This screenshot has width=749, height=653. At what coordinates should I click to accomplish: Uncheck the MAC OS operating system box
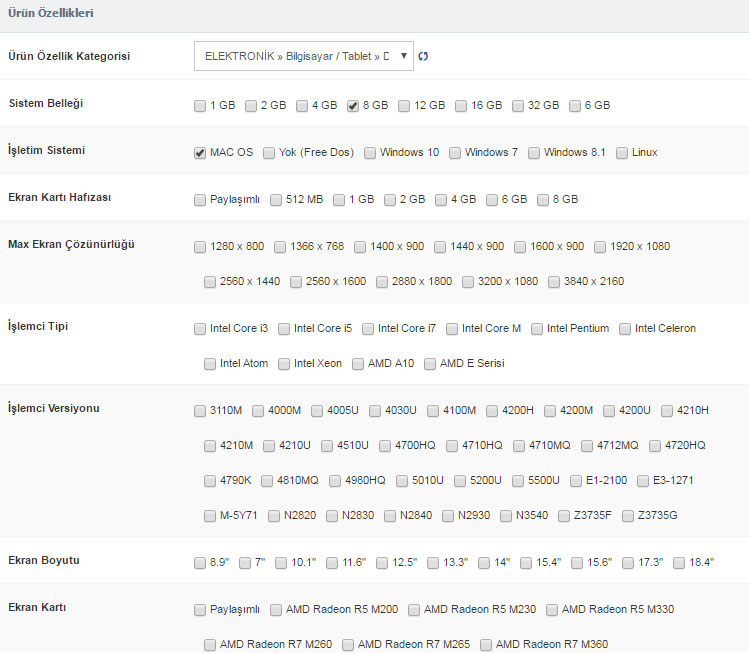pyautogui.click(x=200, y=153)
